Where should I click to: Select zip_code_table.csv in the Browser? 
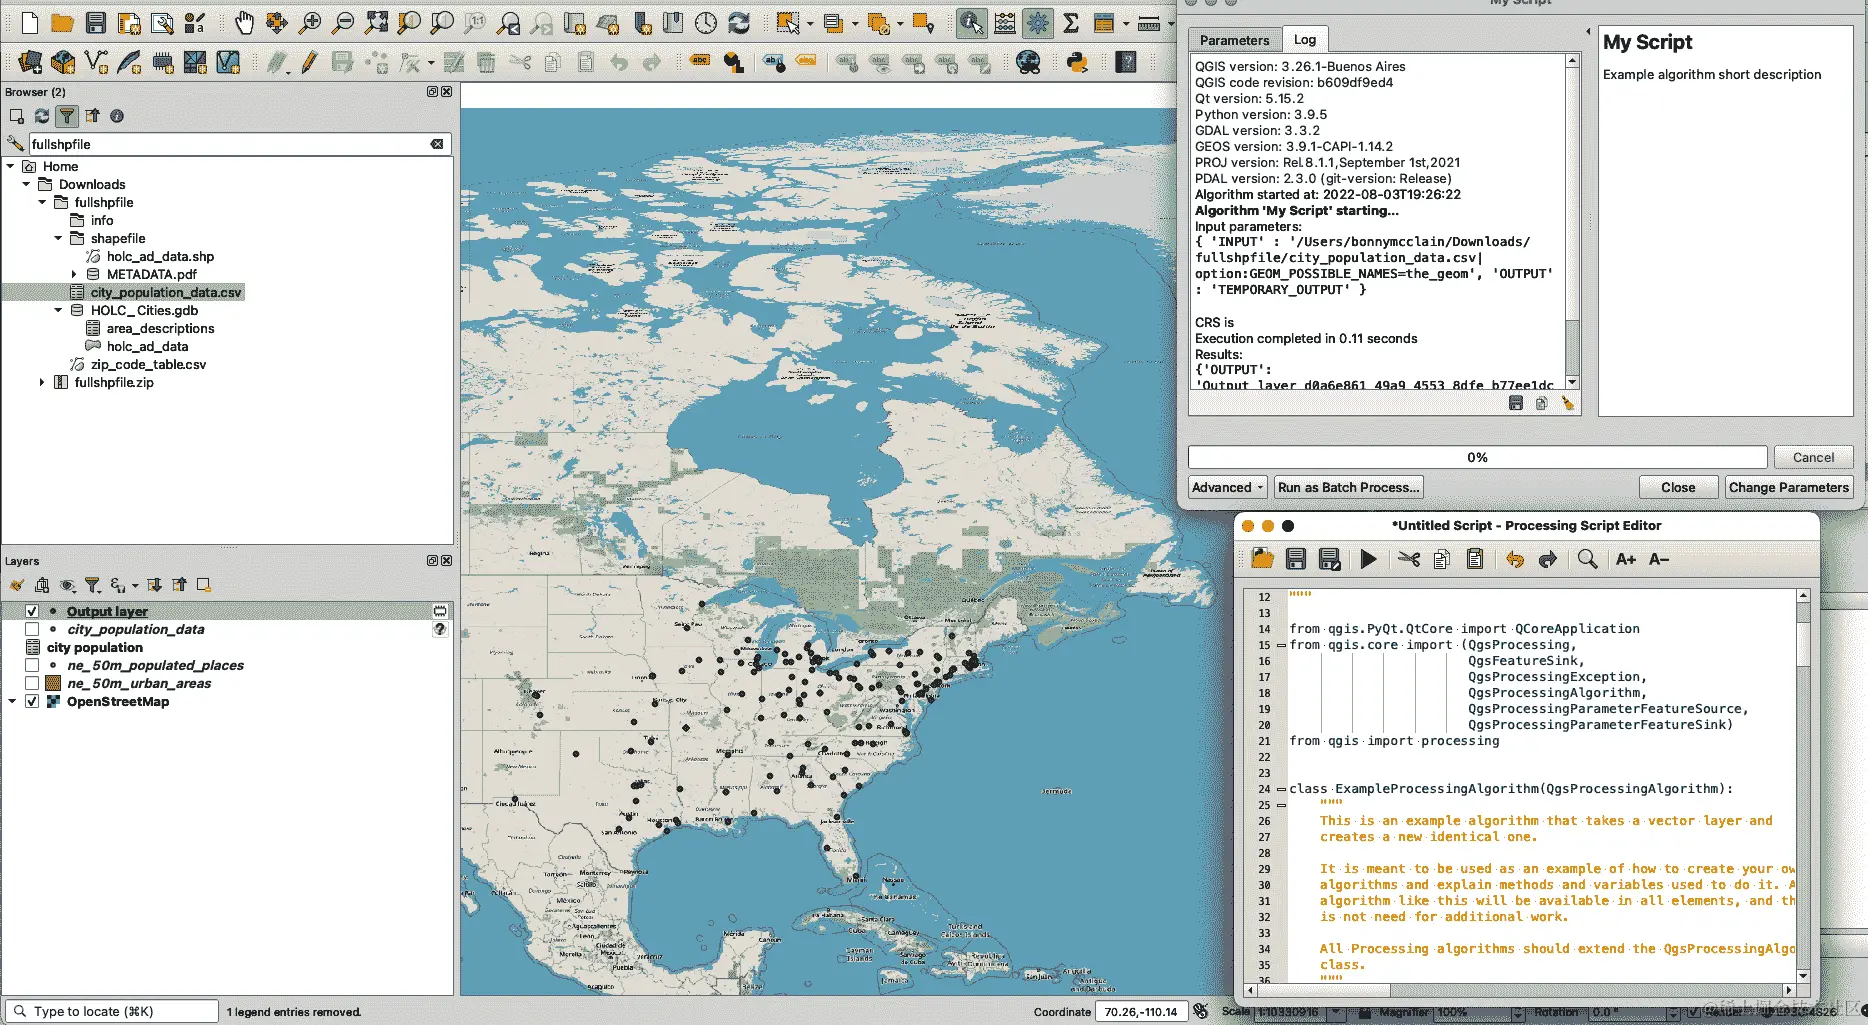[x=148, y=364]
